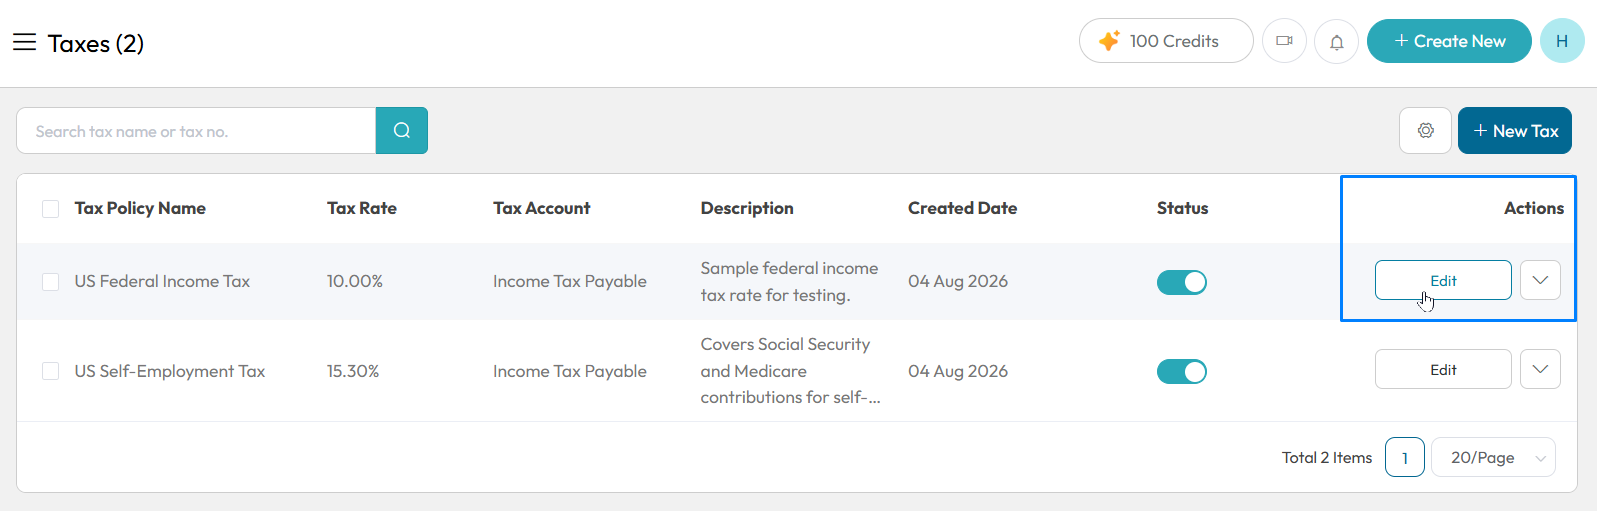Check the US Federal Income Tax row
Viewport: 1599px width, 511px height.
point(50,282)
